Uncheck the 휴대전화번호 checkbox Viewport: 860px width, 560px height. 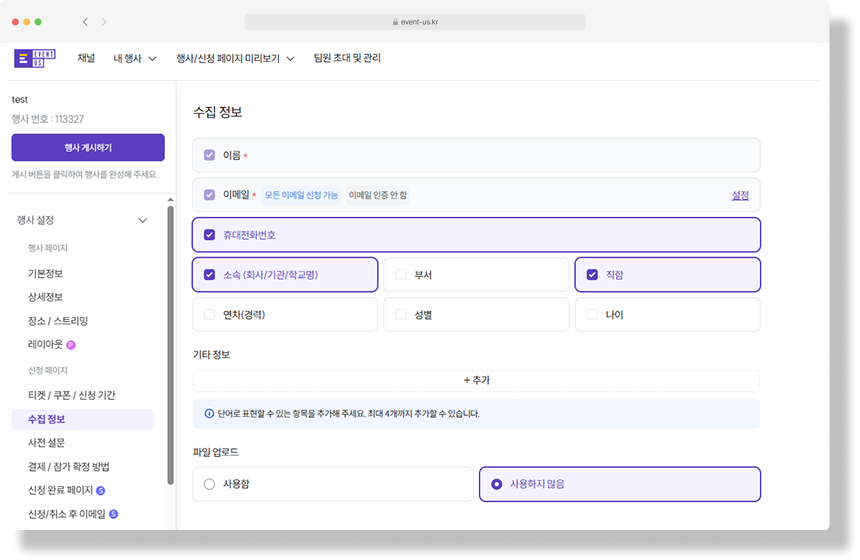click(x=209, y=235)
